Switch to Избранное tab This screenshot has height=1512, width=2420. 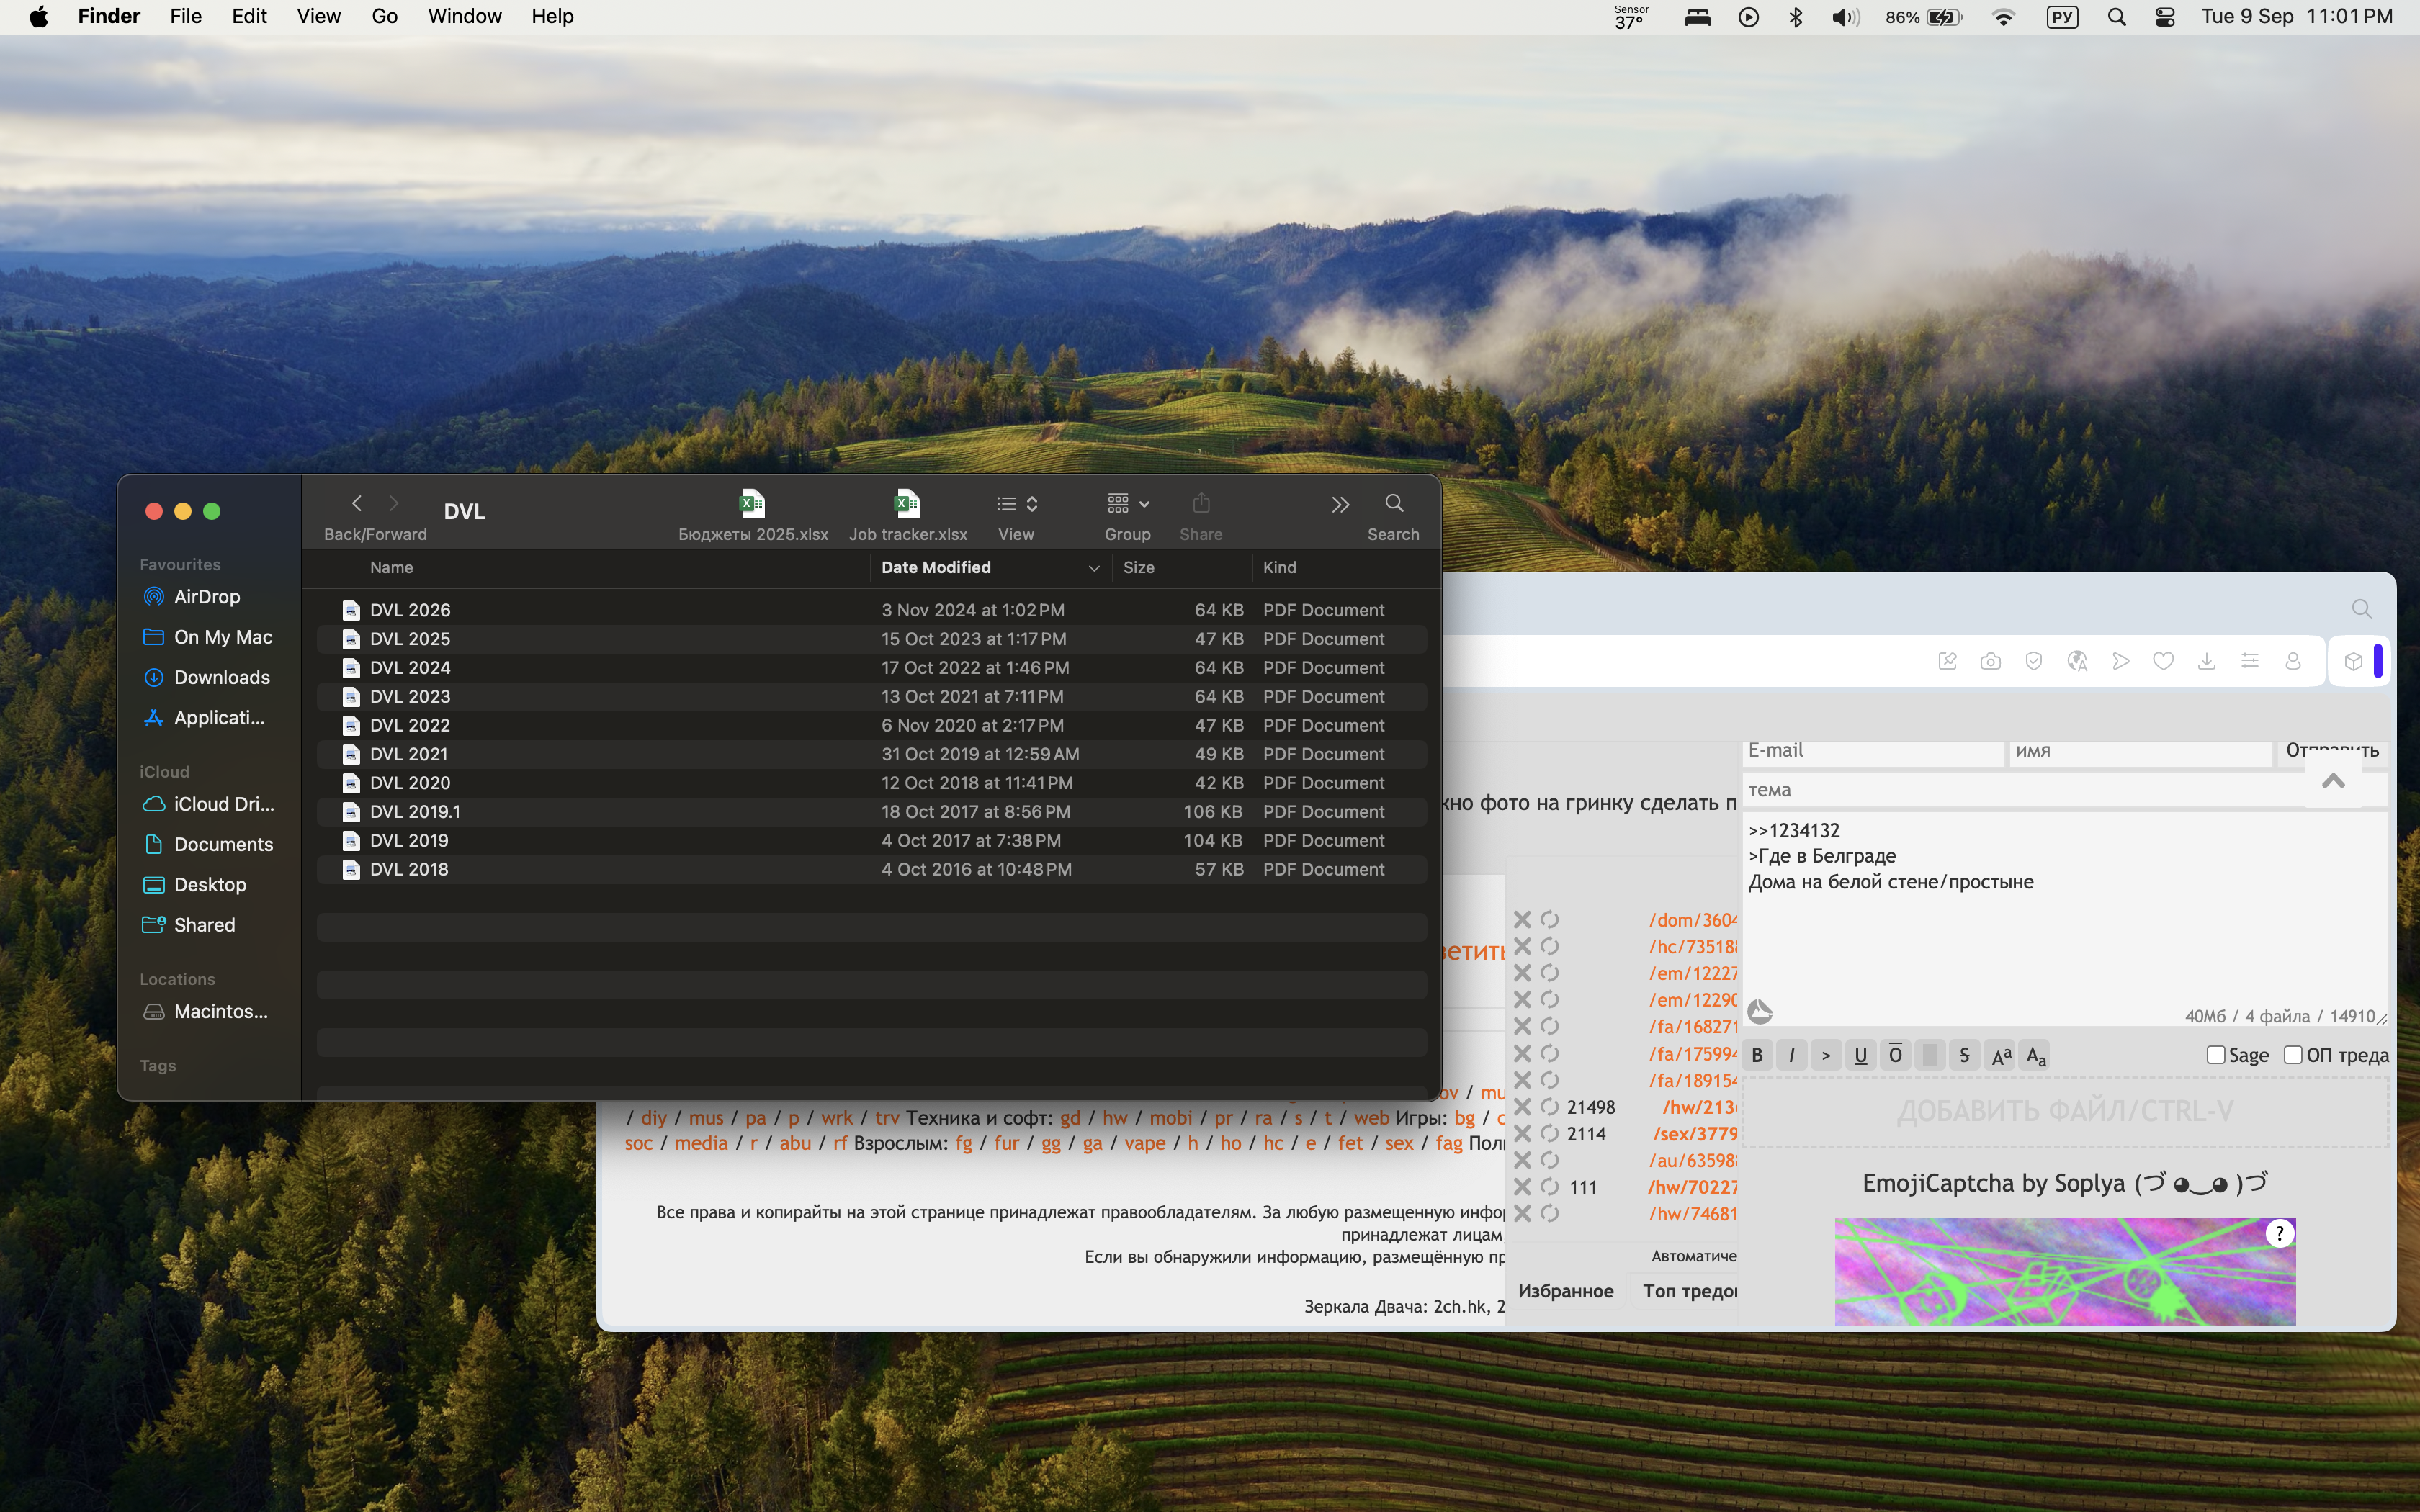click(x=1565, y=1291)
